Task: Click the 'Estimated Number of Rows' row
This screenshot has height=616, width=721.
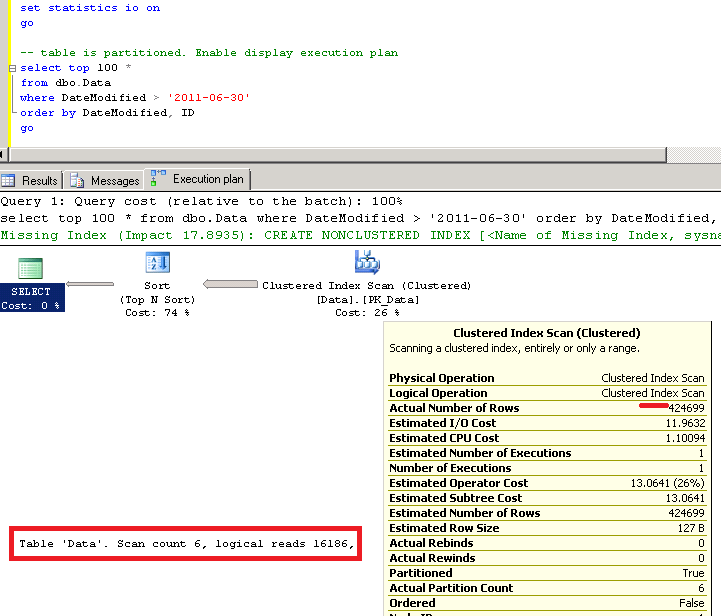Action: coord(547,513)
